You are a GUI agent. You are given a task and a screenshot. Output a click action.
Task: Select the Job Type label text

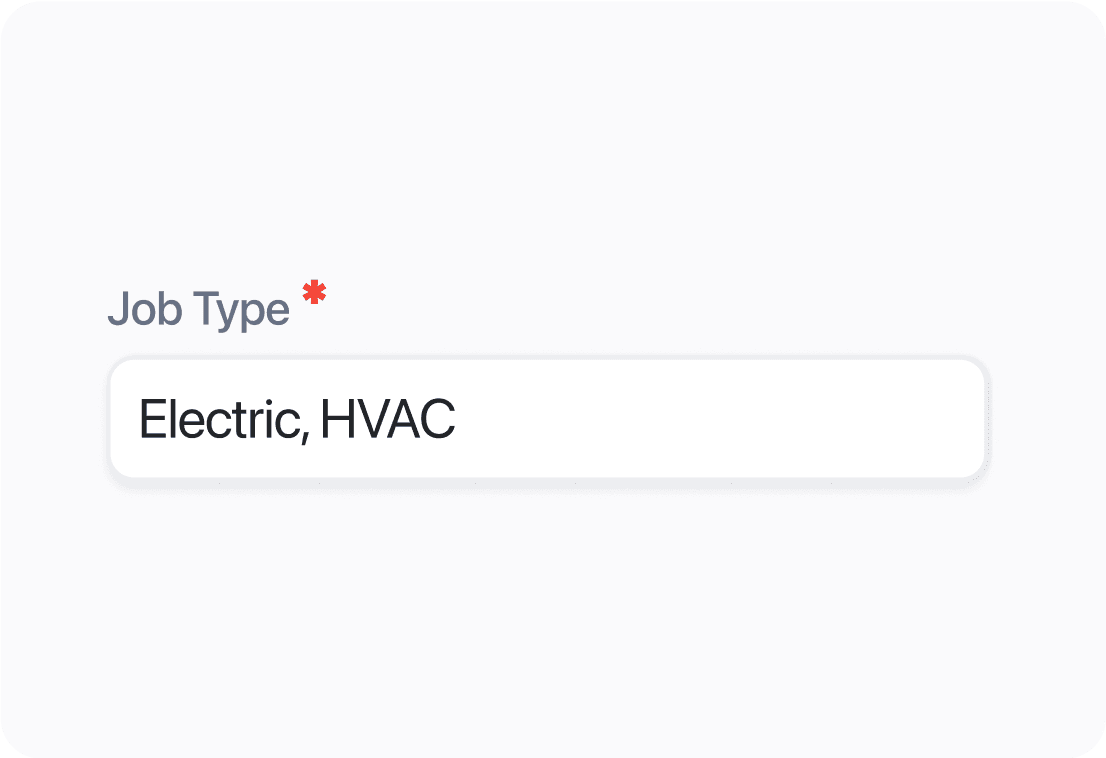(x=198, y=309)
